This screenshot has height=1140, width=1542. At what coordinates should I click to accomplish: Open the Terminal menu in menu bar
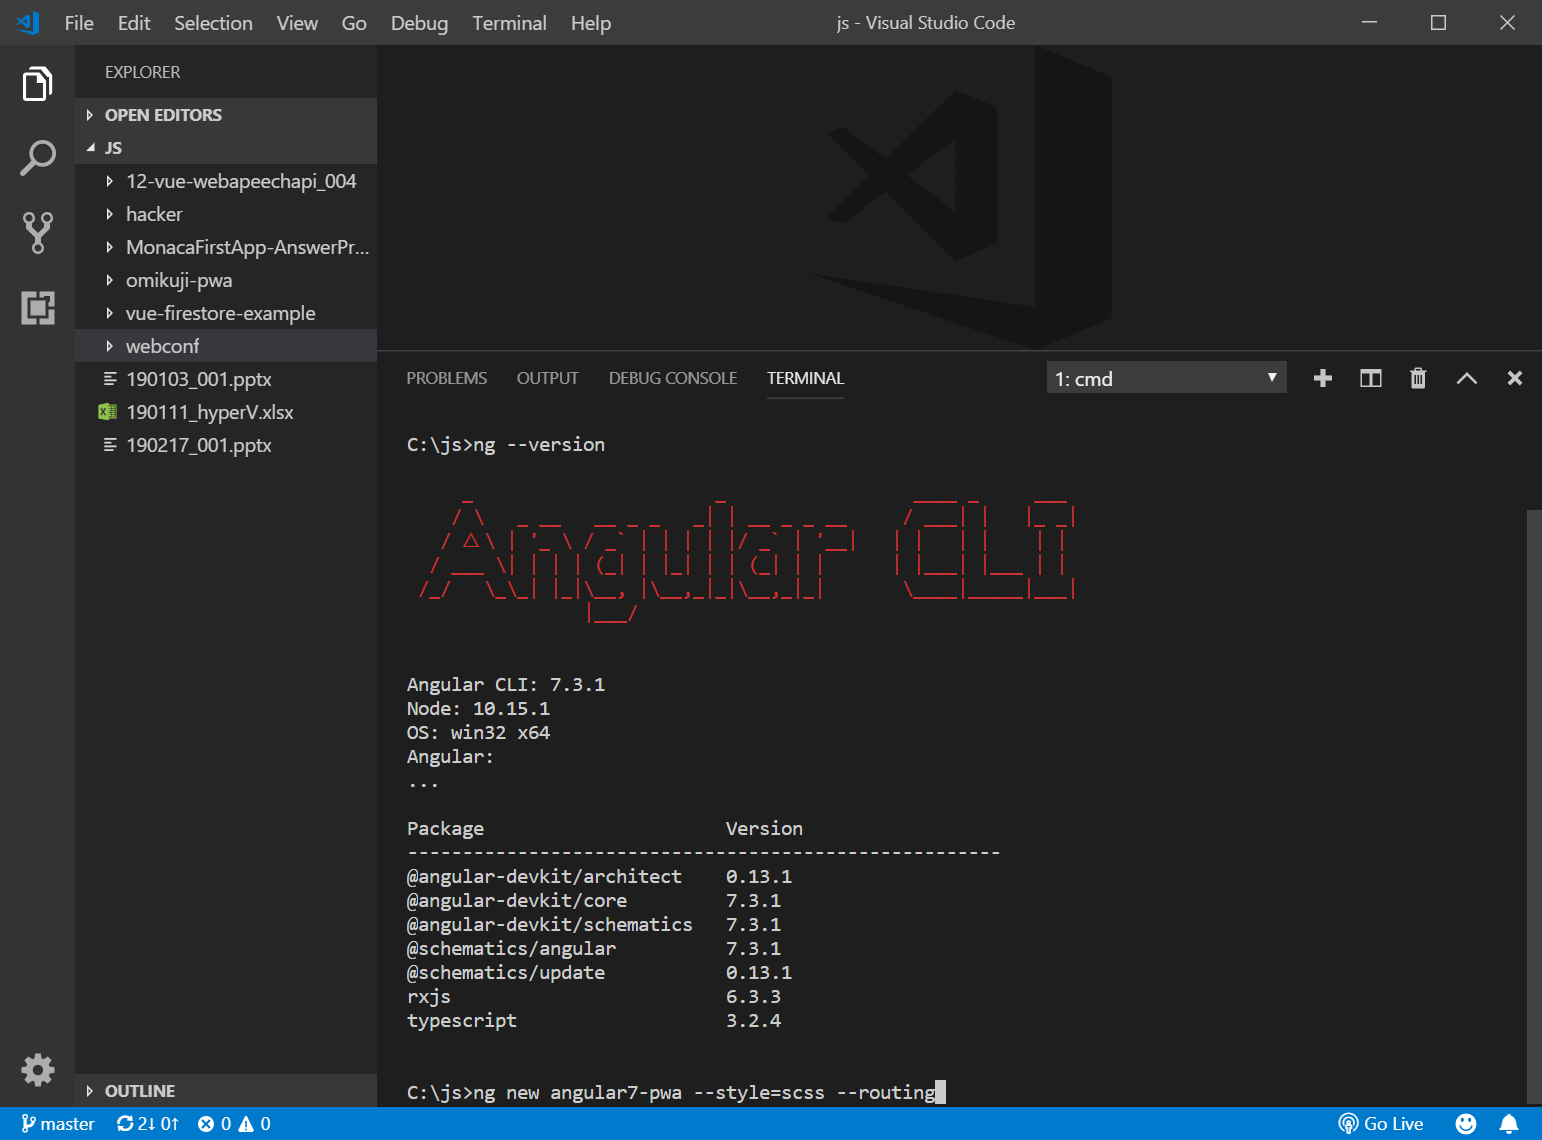(x=509, y=23)
